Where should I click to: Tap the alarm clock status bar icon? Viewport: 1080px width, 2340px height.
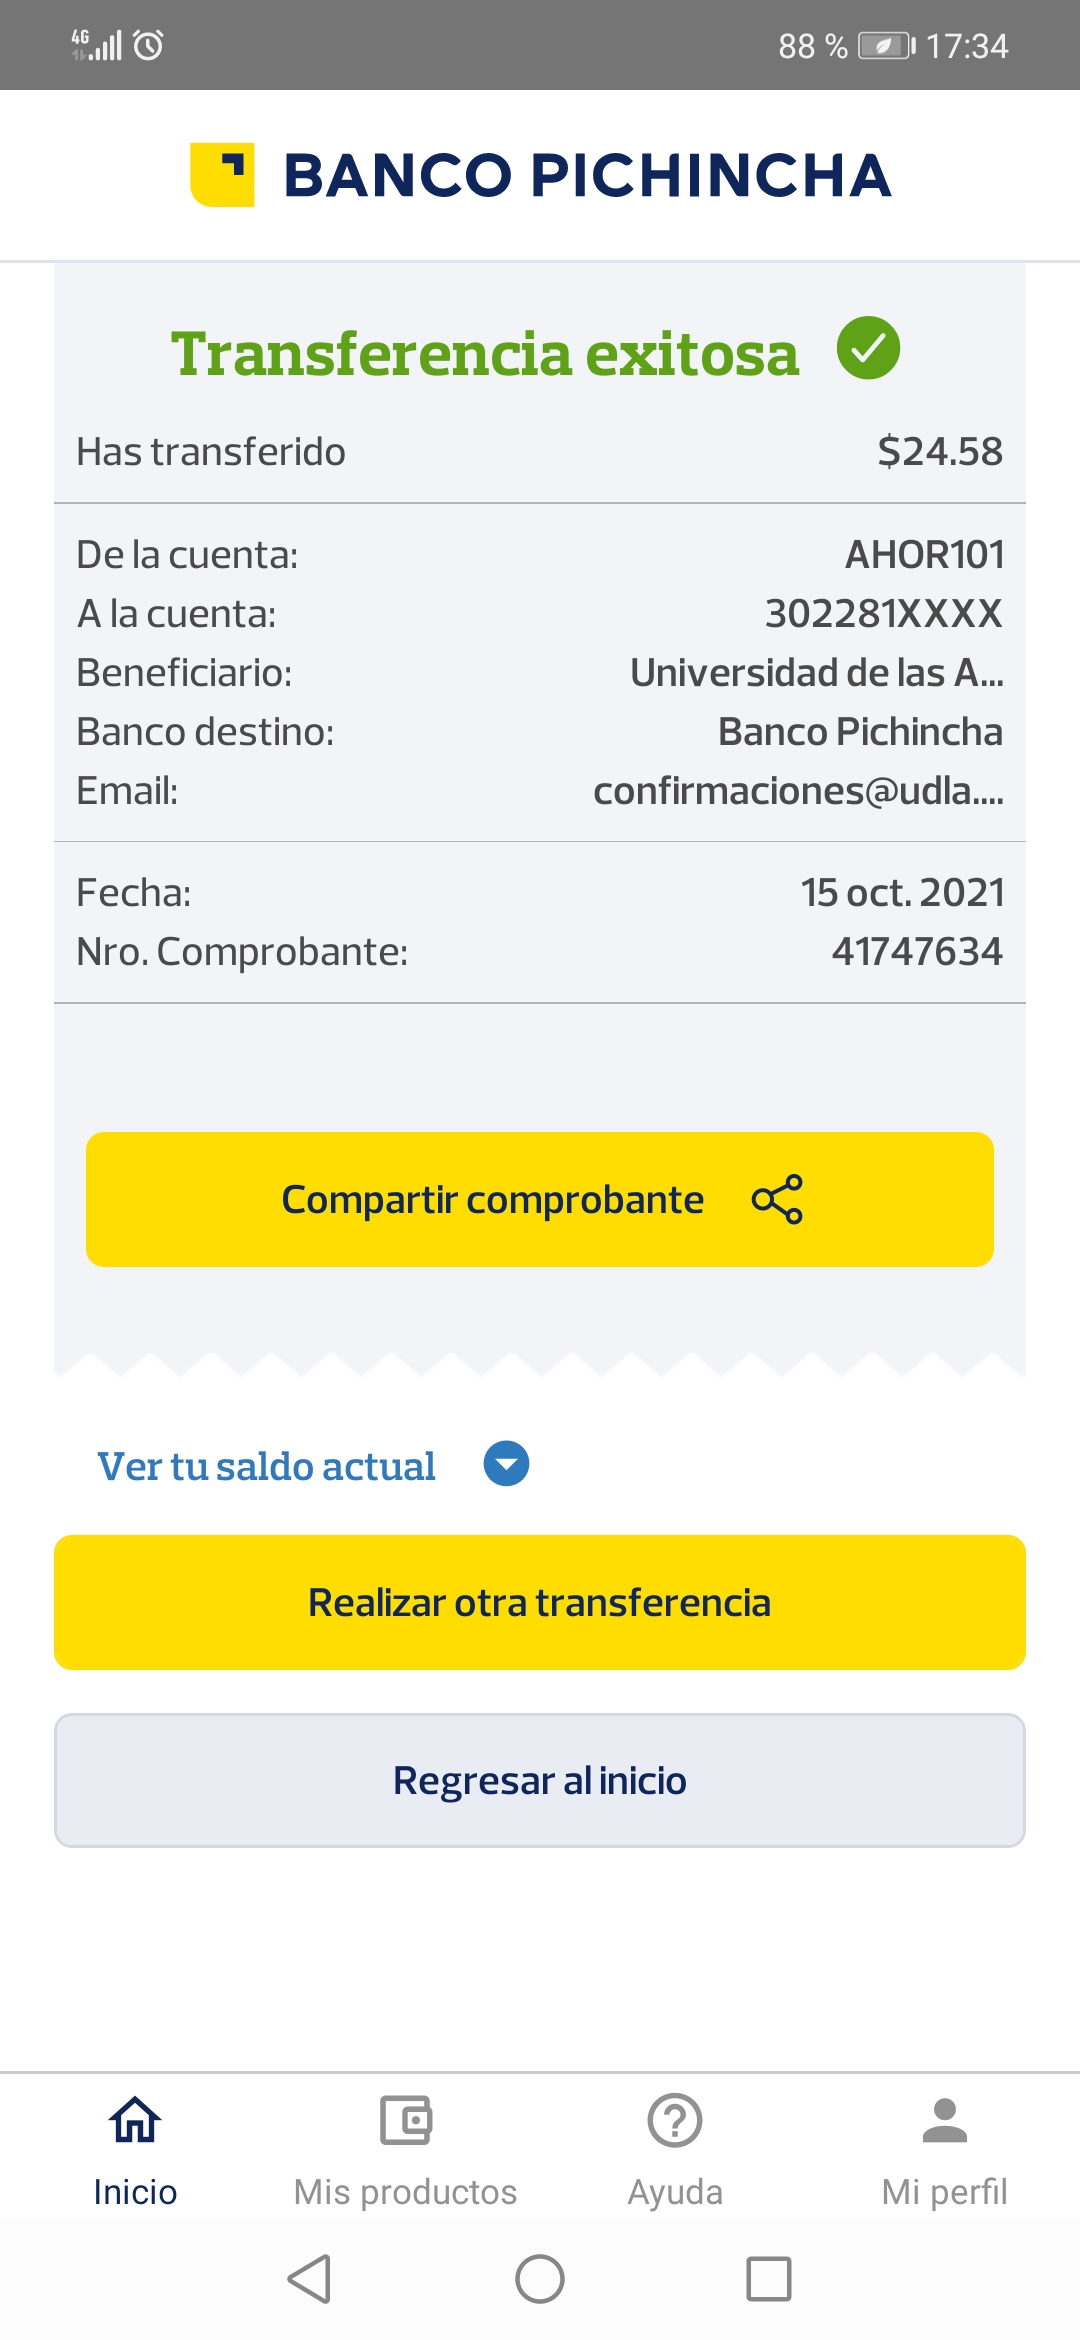(148, 45)
